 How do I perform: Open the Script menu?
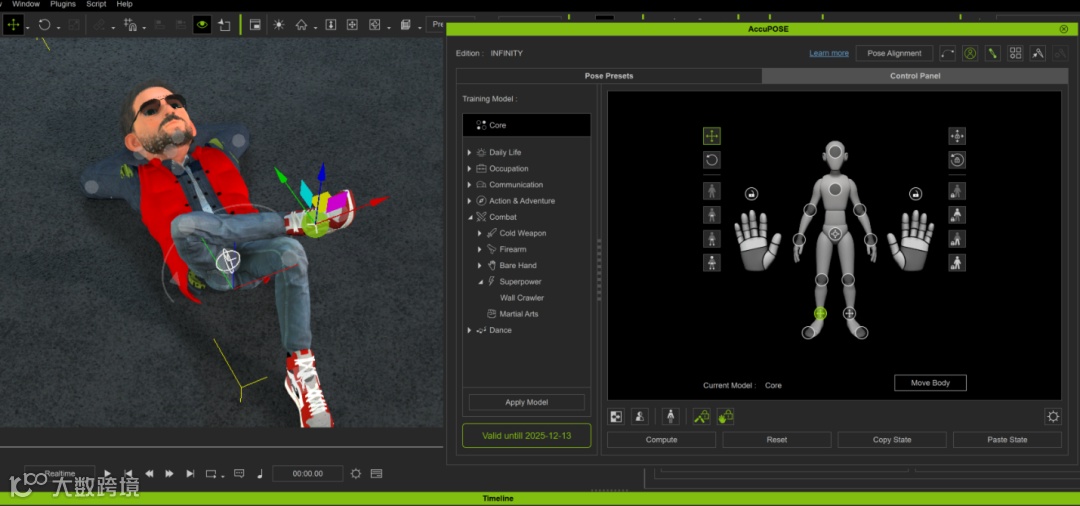(96, 4)
